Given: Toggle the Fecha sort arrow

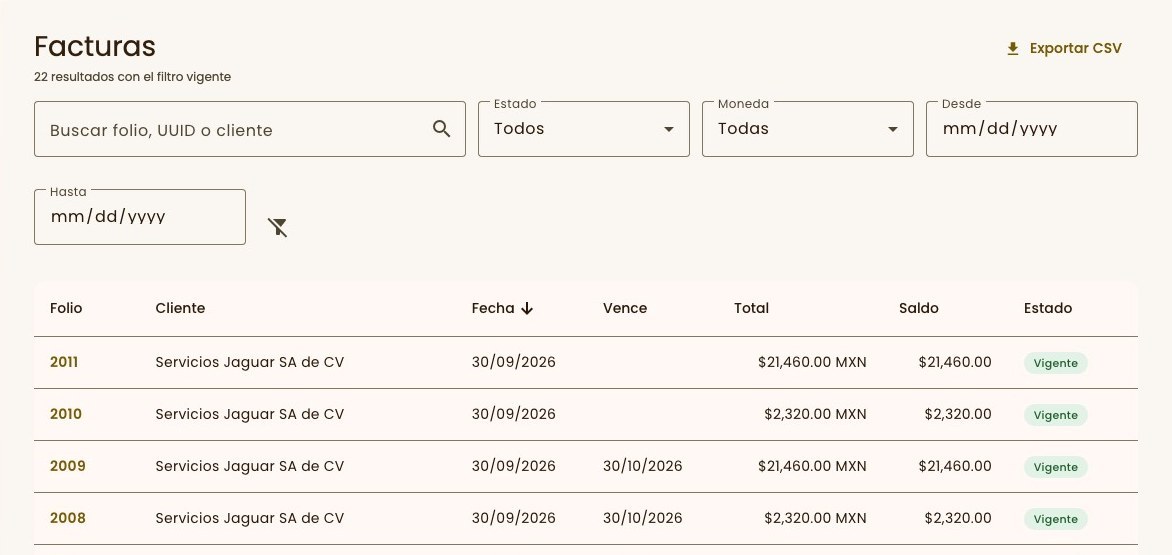Looking at the screenshot, I should [x=527, y=308].
